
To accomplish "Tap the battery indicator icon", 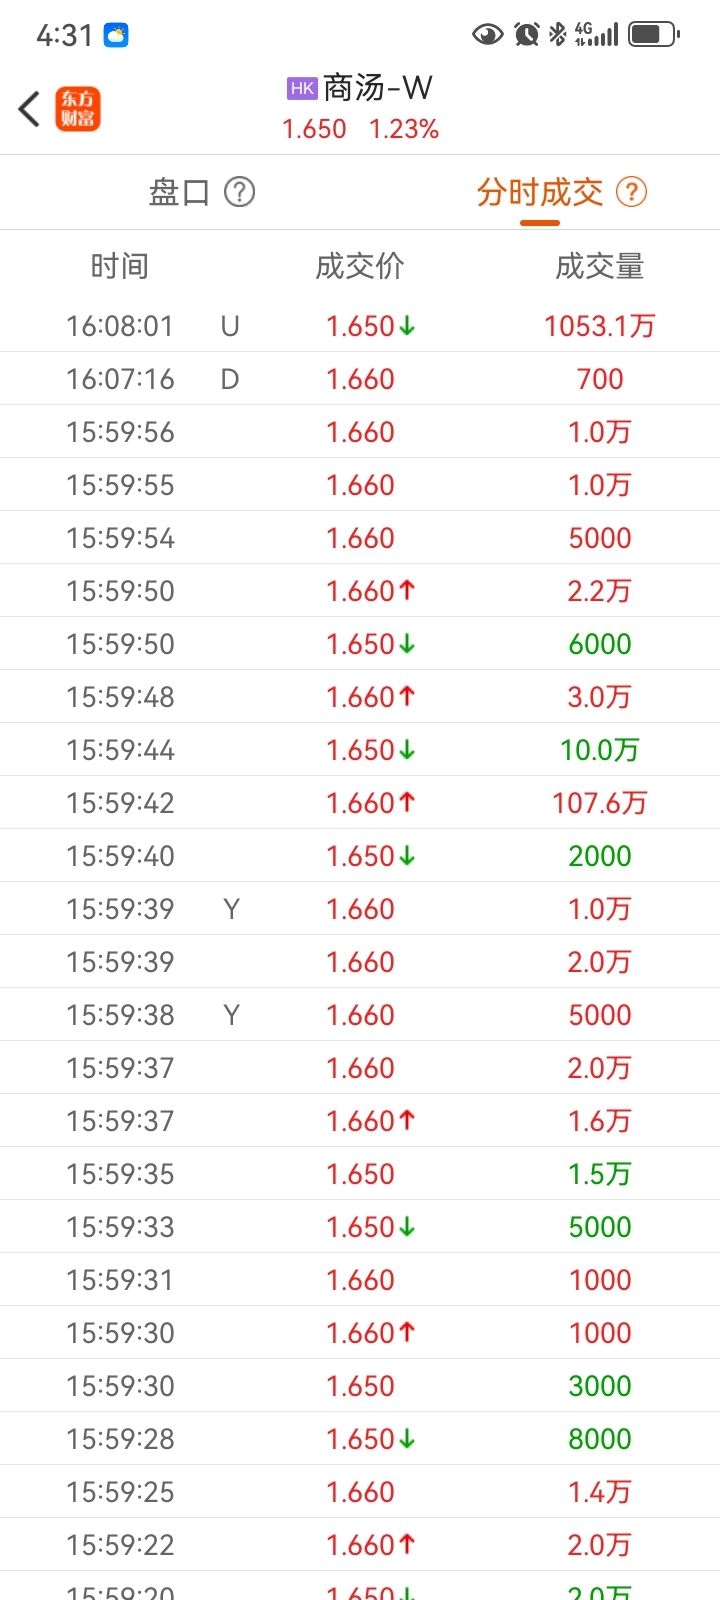I will (654, 35).
